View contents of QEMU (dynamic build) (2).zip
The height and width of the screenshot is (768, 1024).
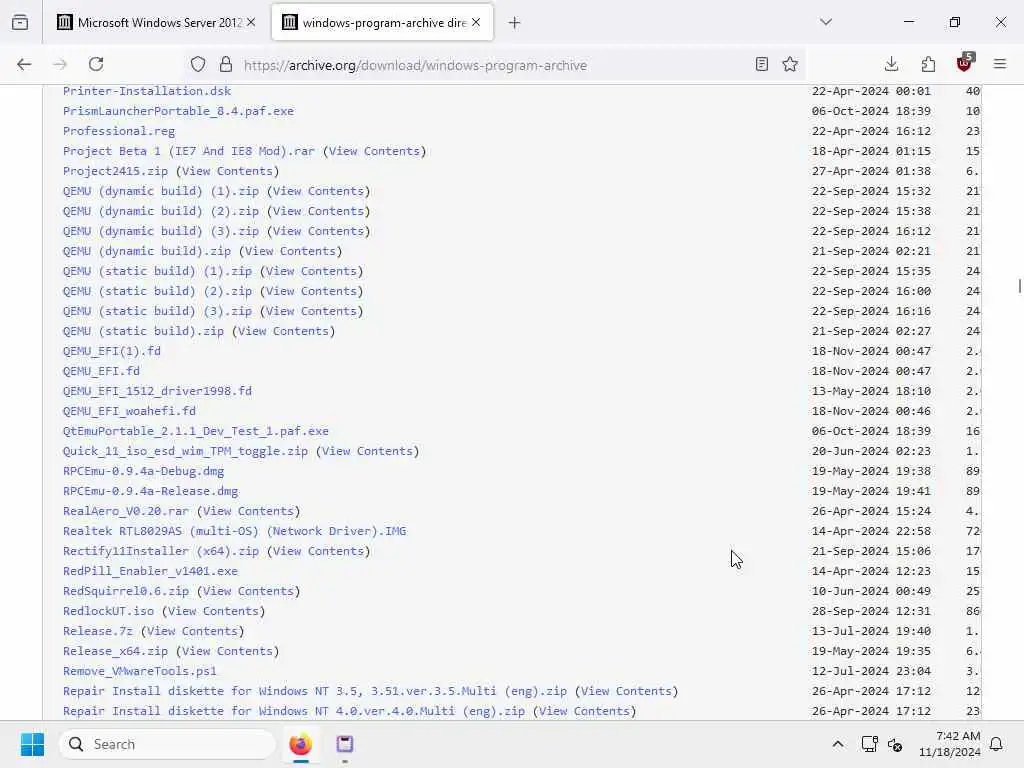pos(318,211)
